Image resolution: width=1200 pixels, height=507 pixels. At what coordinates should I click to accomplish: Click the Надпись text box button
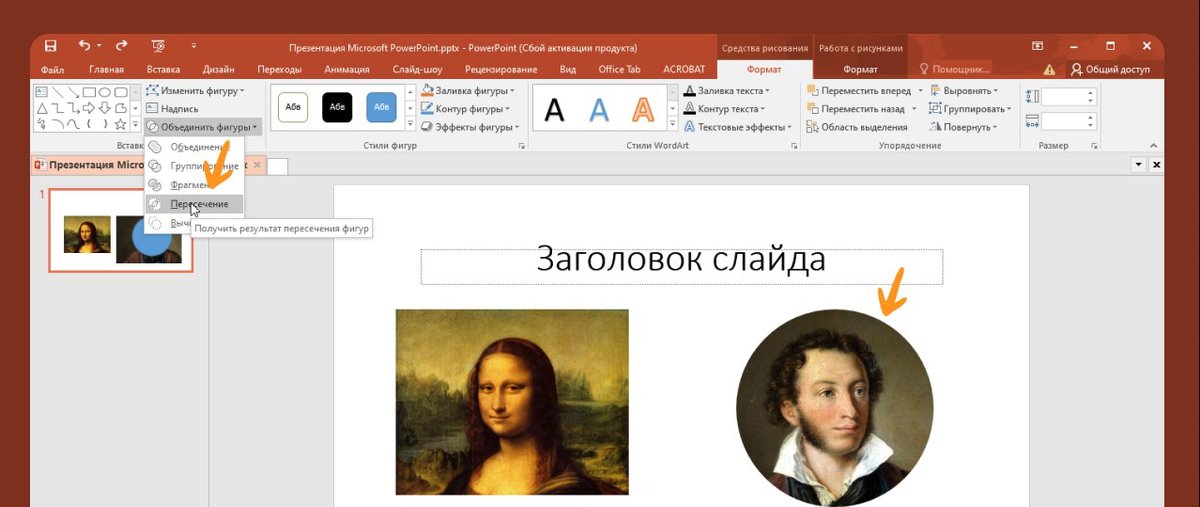pos(172,108)
